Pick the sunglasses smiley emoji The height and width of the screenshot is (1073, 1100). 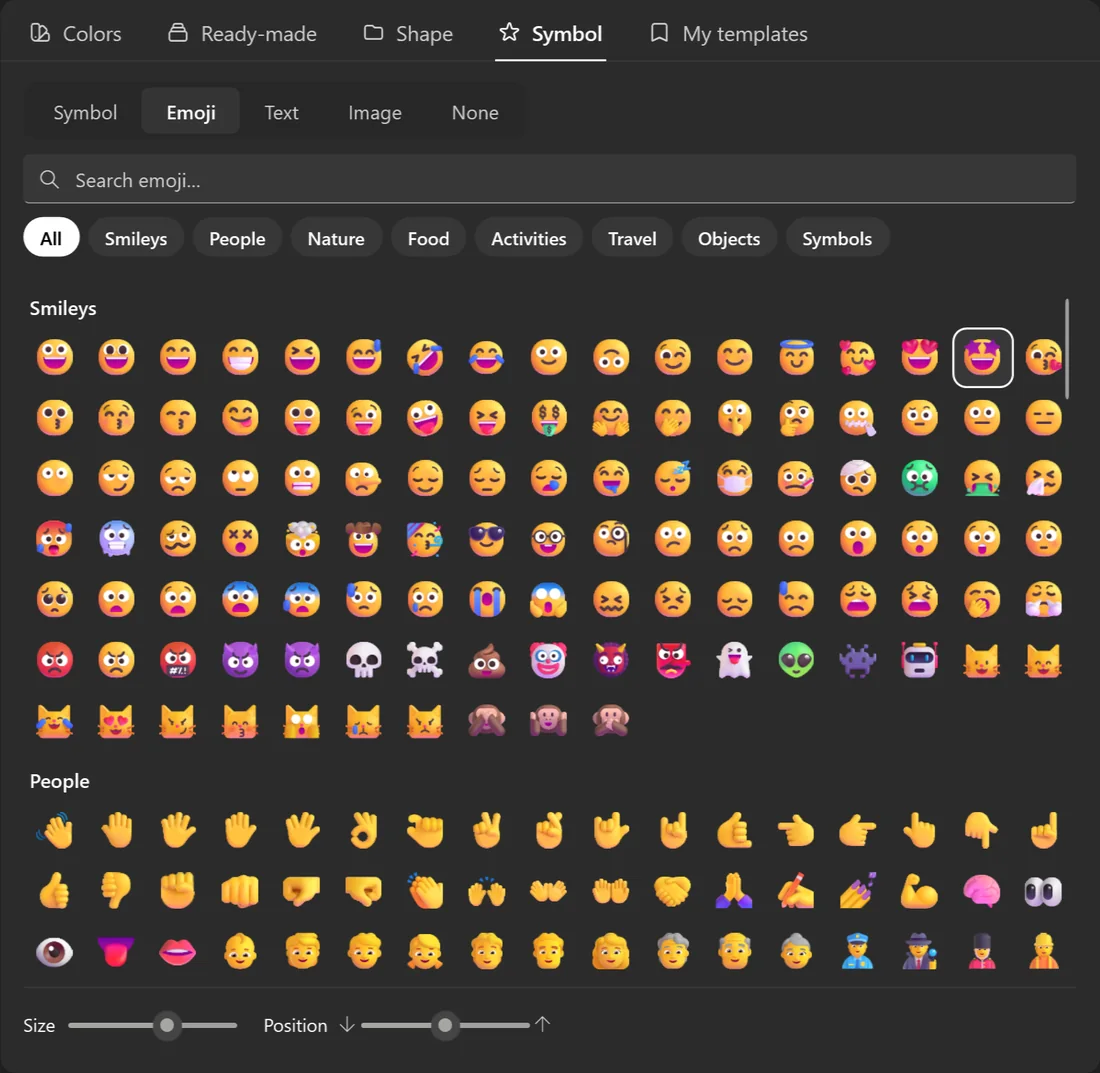[x=487, y=539]
